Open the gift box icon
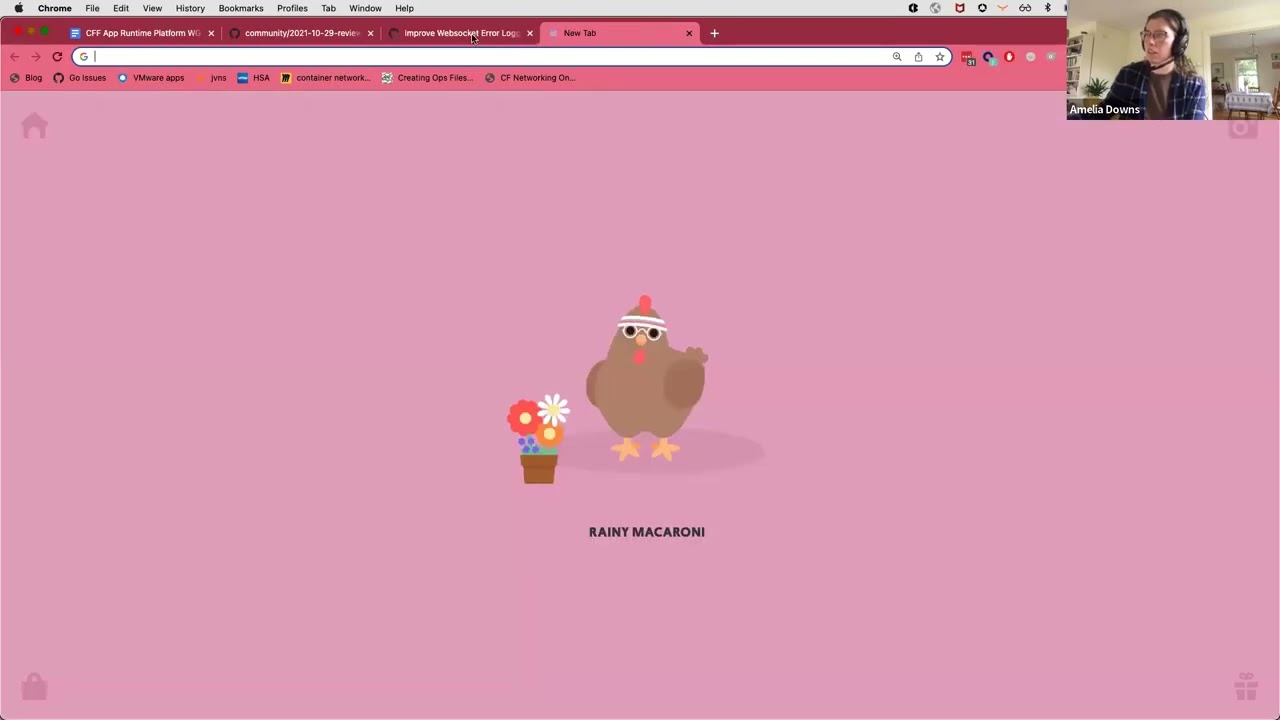Screen dimensions: 1280x720 tap(1246, 686)
